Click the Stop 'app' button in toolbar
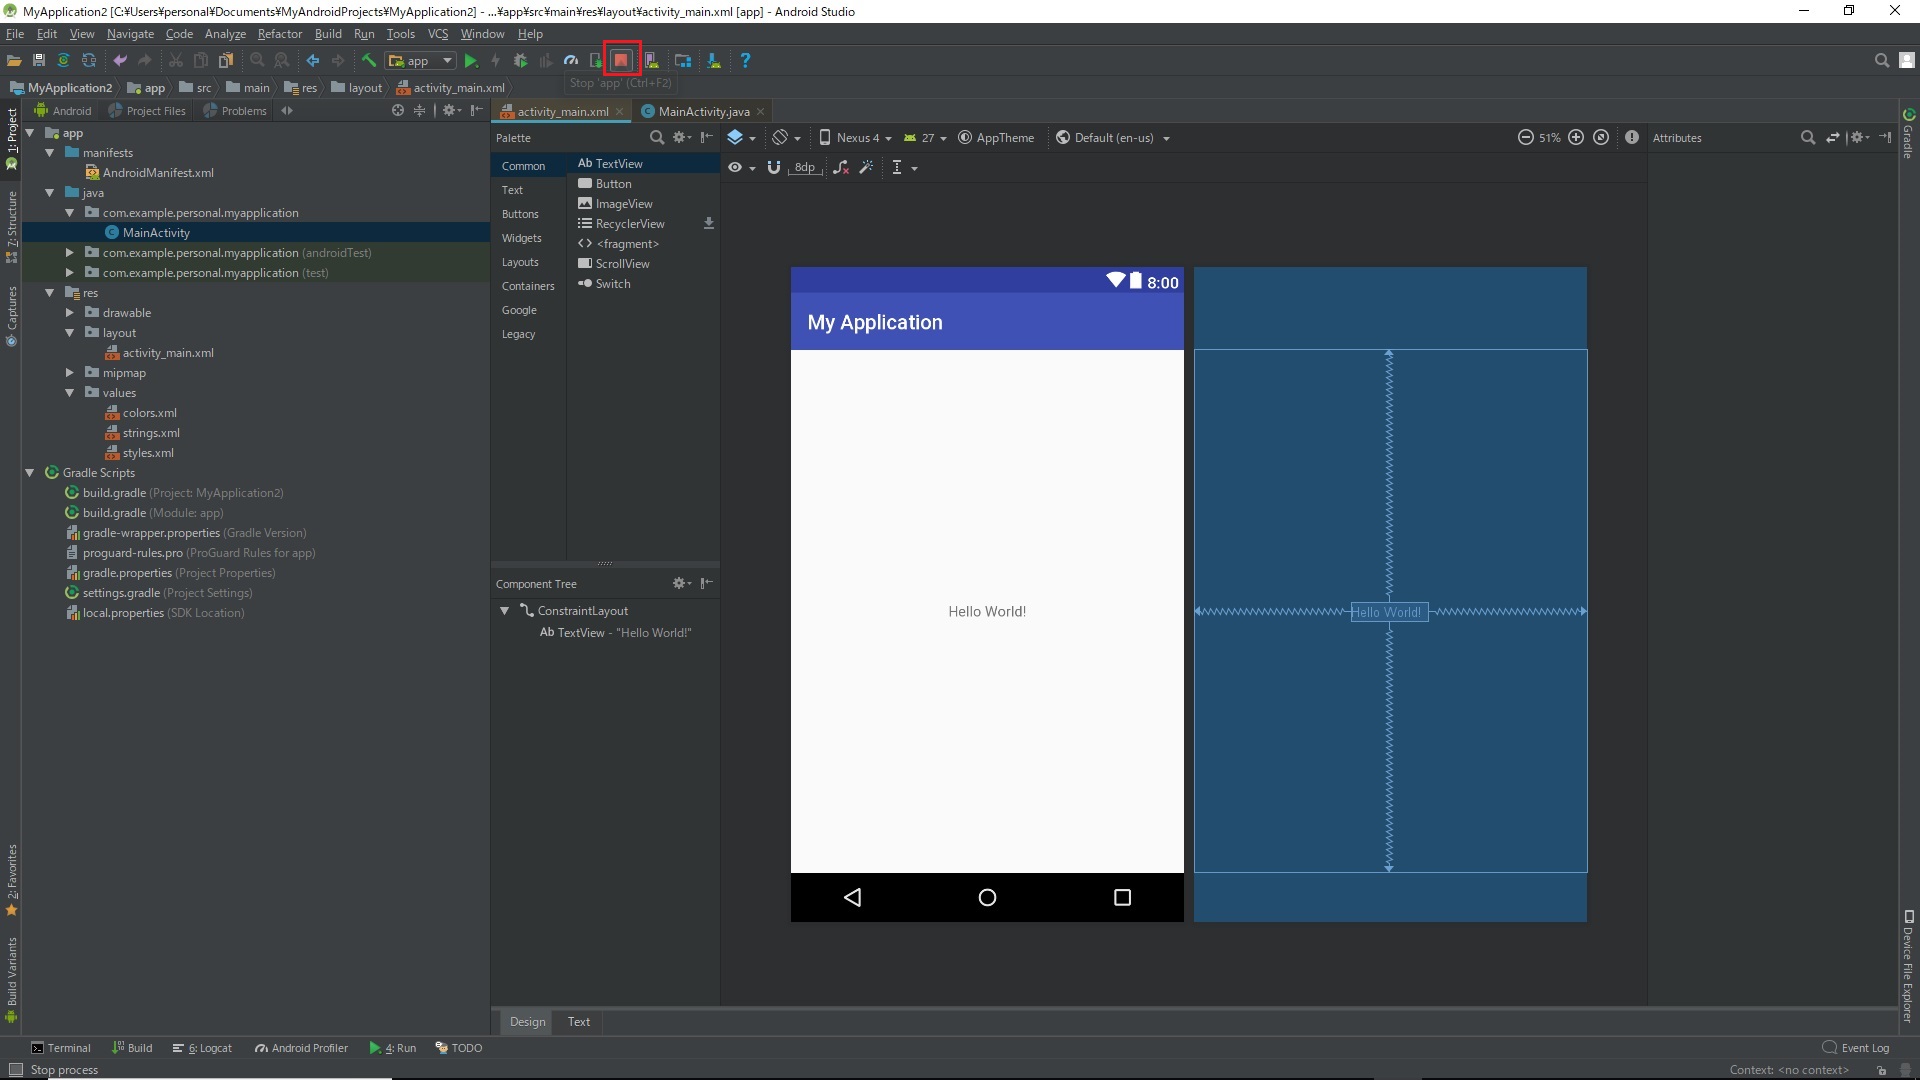 [x=621, y=59]
